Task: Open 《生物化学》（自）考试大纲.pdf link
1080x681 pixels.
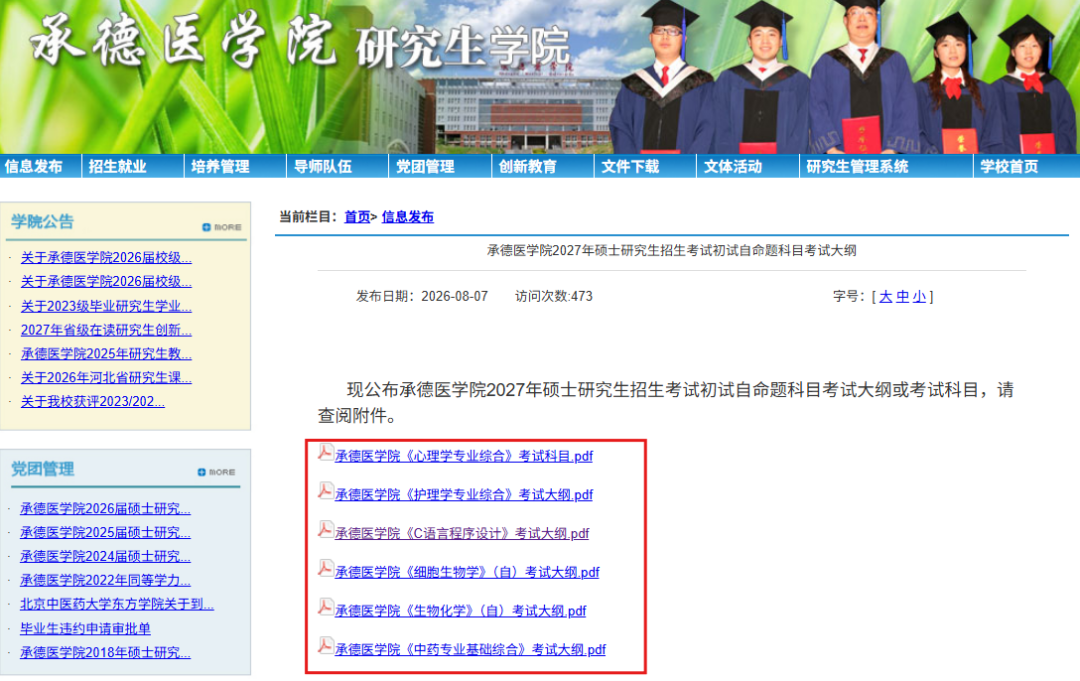Action: coord(460,610)
